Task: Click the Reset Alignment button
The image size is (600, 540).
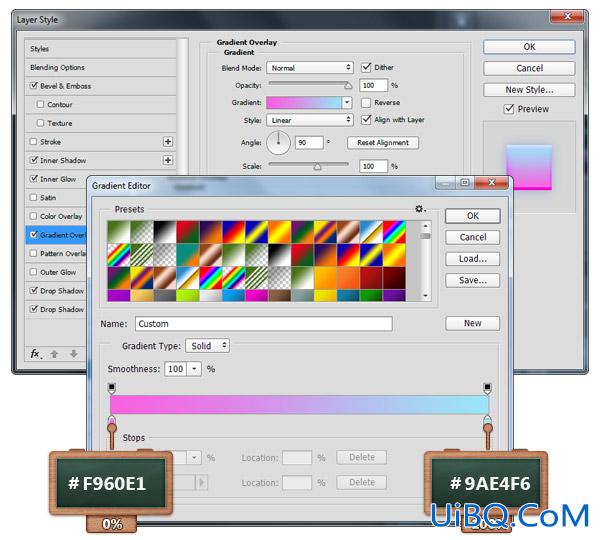Action: tap(383, 143)
